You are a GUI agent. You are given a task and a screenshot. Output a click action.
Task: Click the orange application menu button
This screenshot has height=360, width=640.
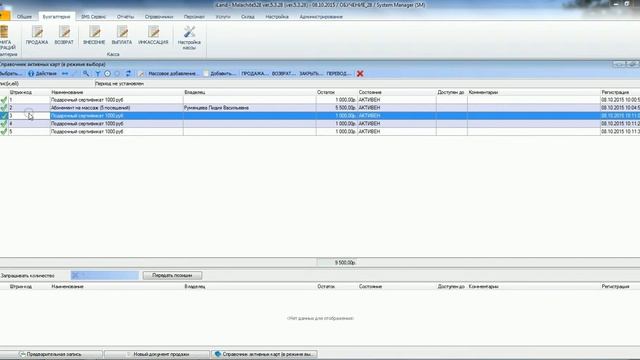pos(5,16)
